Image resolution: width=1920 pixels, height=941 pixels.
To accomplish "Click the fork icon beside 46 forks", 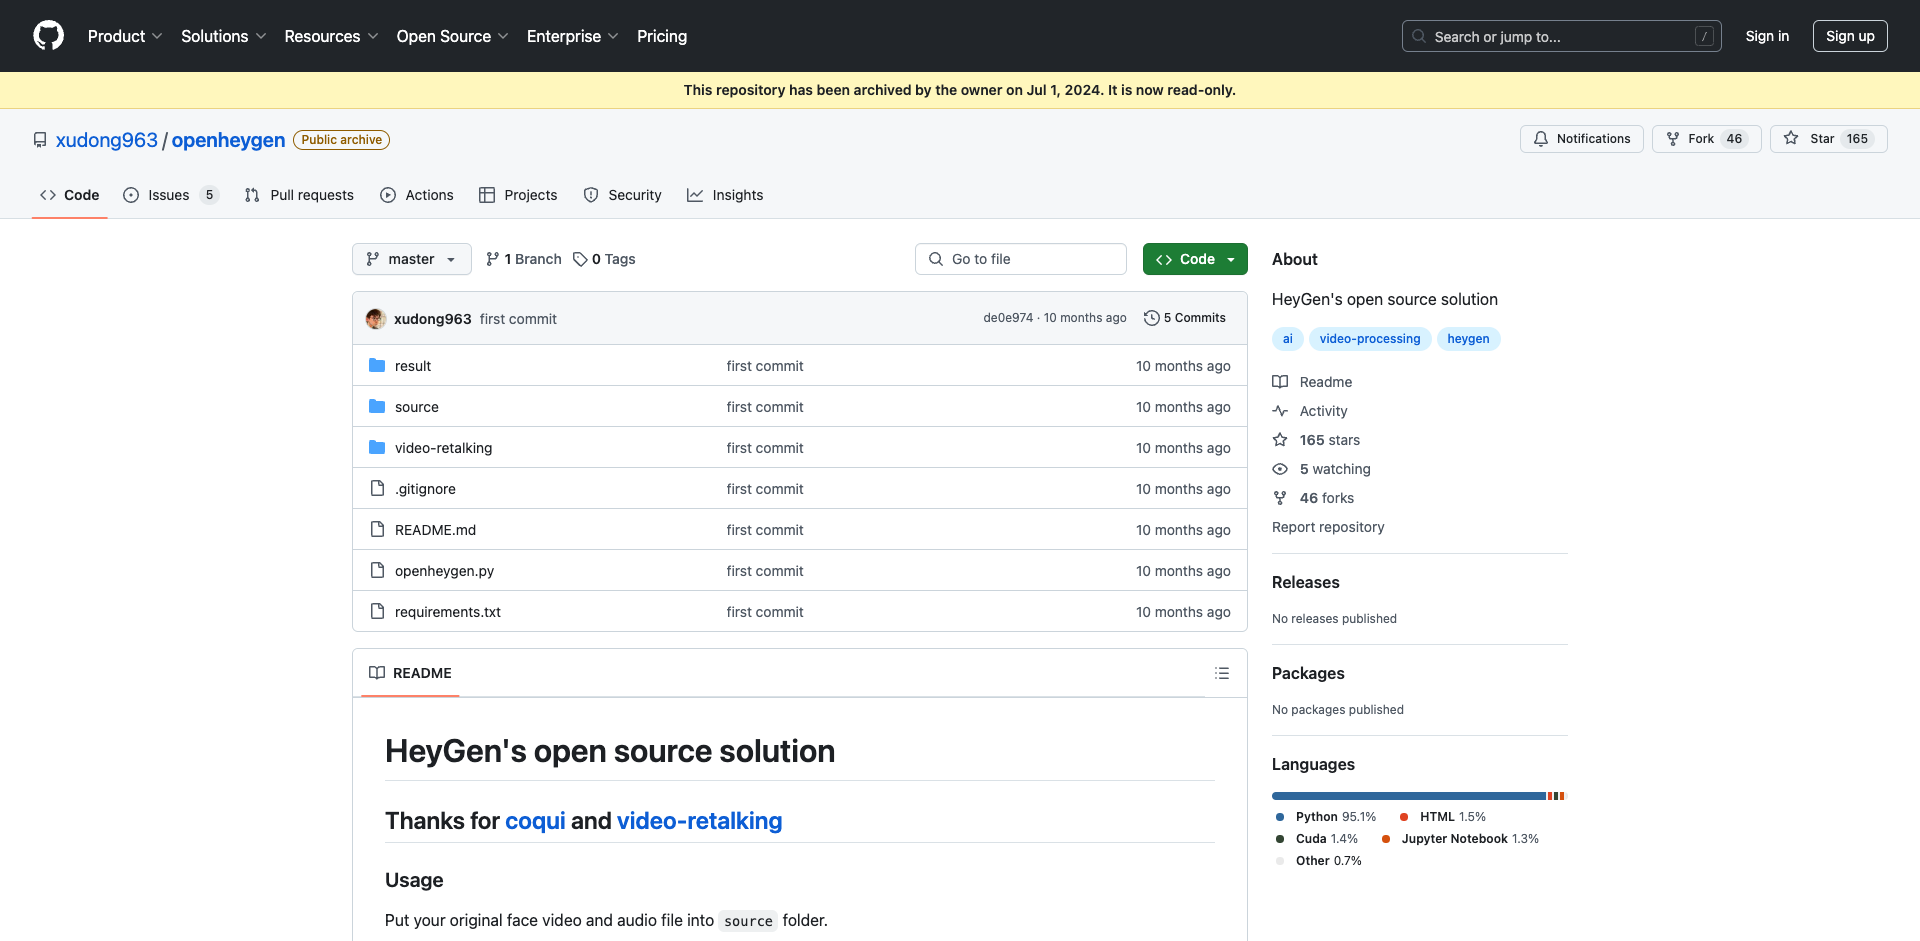I will pyautogui.click(x=1280, y=498).
